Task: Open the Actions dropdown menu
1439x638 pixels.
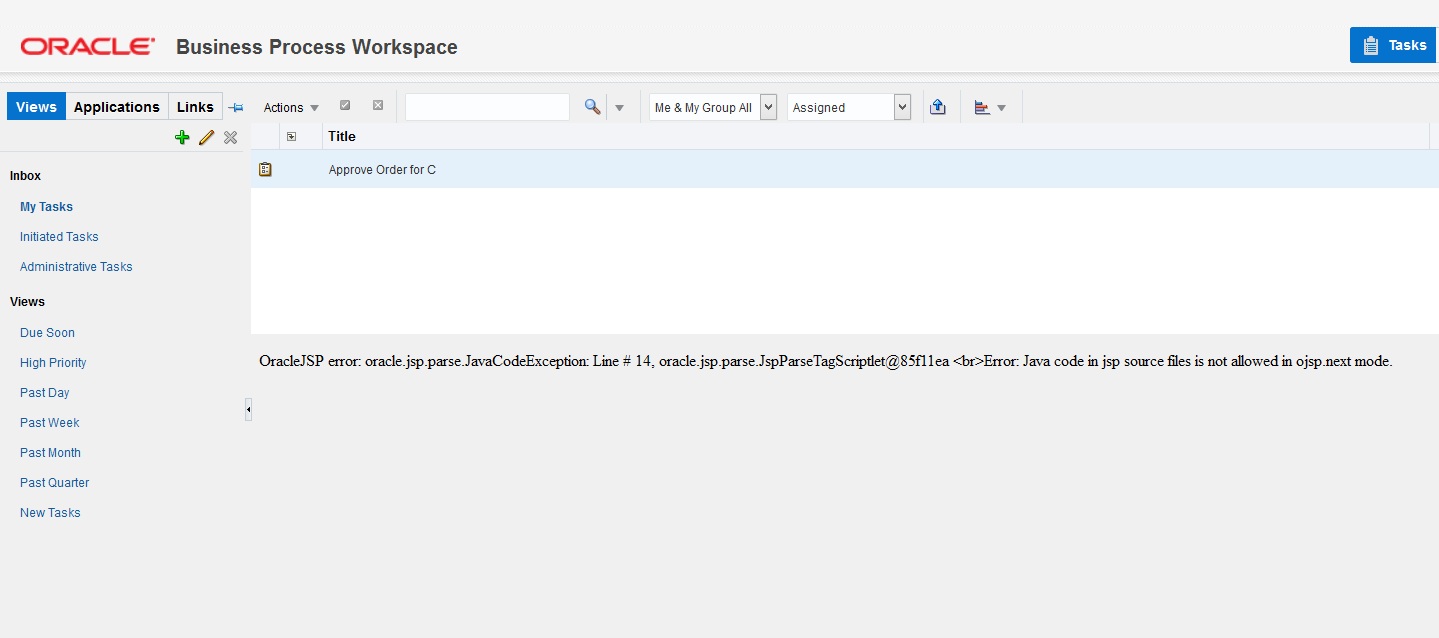Action: click(x=291, y=108)
